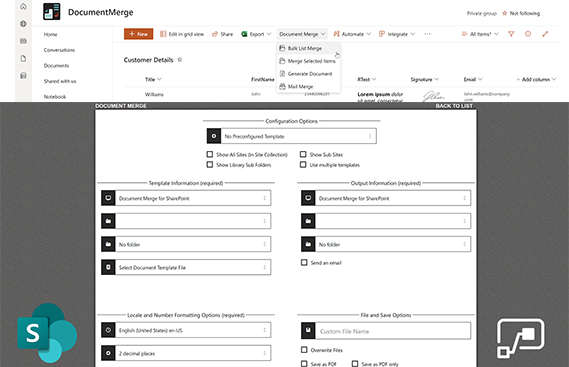Click the FirstName column header
569x367 pixels.
click(263, 79)
